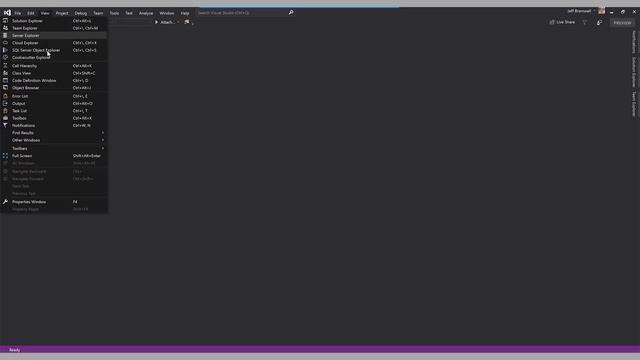Open the Edit menu
640x360 pixels.
click(x=31, y=13)
